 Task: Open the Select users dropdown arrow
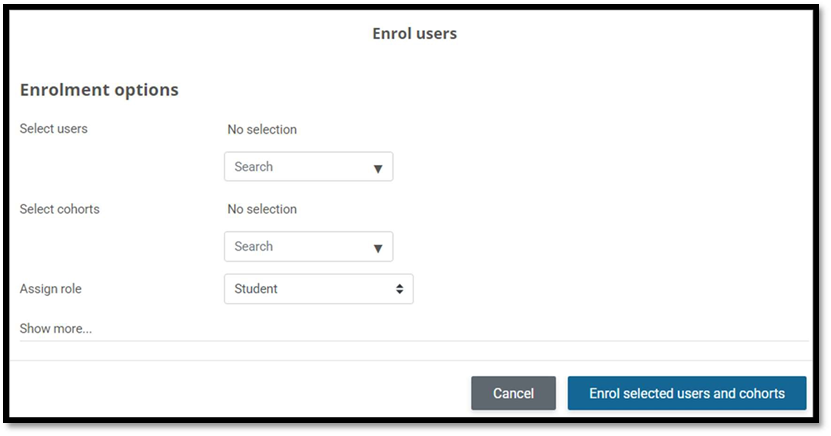tap(378, 168)
